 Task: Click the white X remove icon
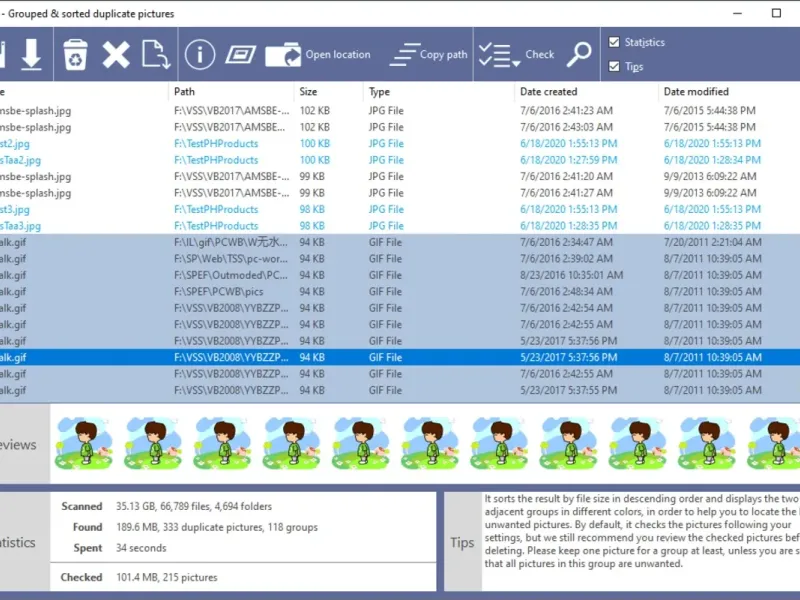click(x=116, y=55)
